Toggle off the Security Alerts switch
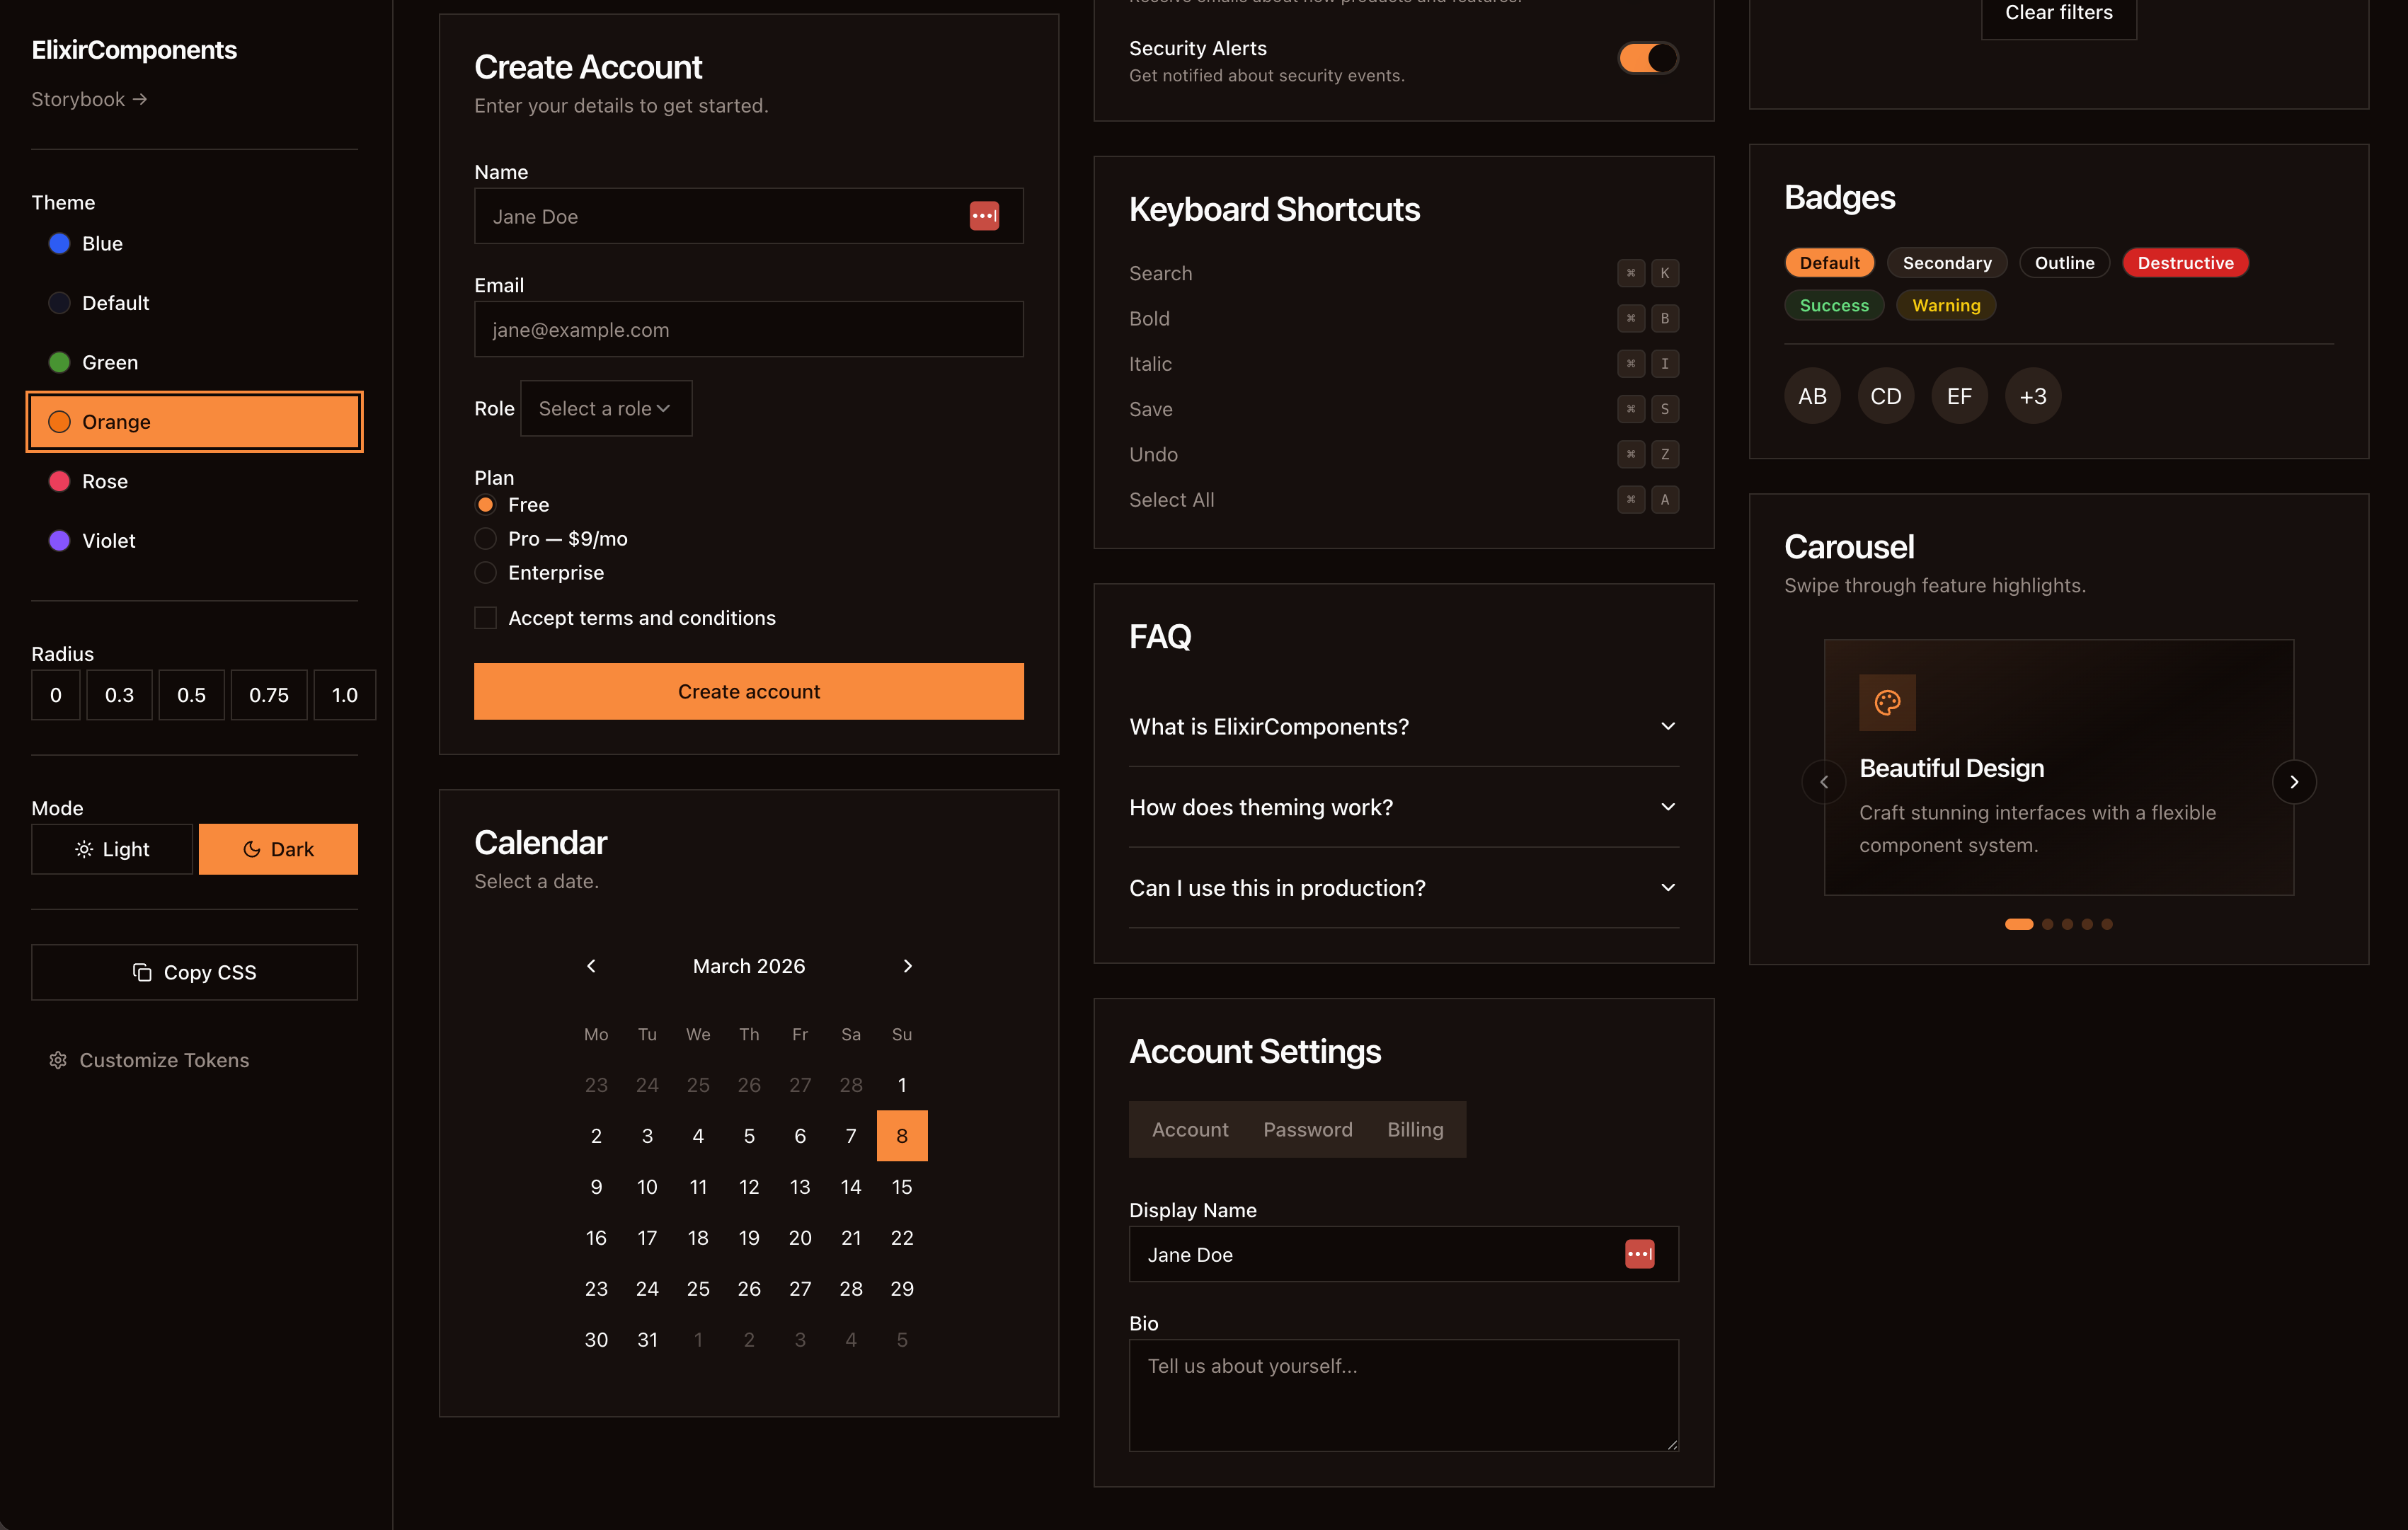Image resolution: width=2408 pixels, height=1530 pixels. tap(1647, 57)
